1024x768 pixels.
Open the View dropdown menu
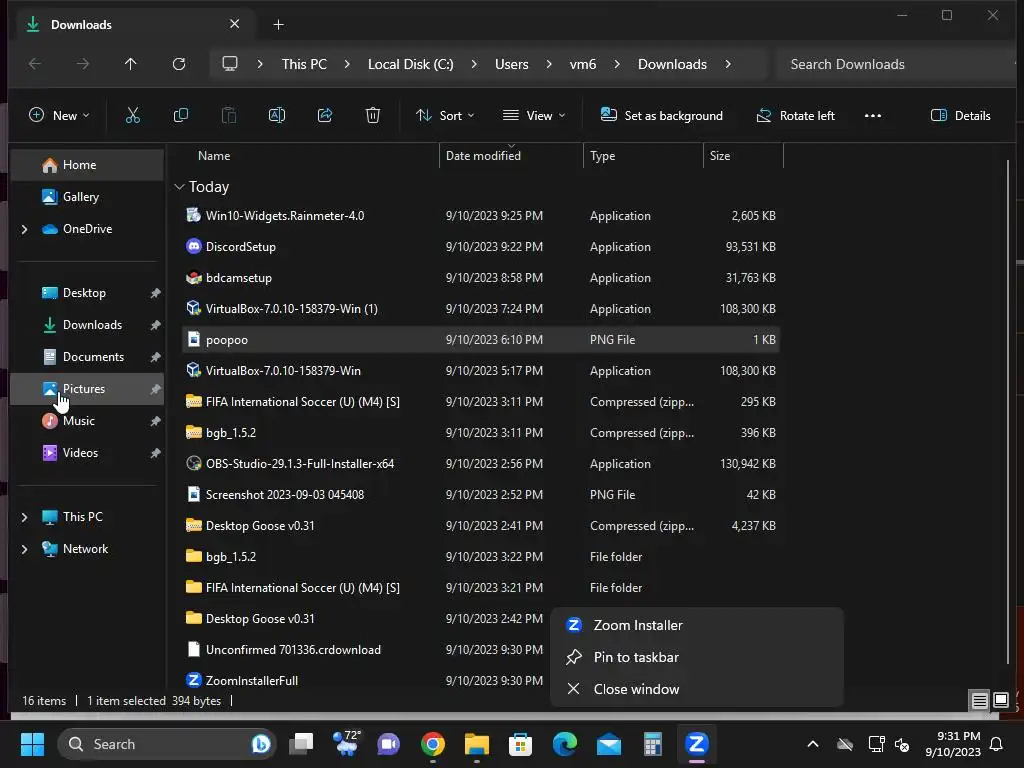click(534, 116)
